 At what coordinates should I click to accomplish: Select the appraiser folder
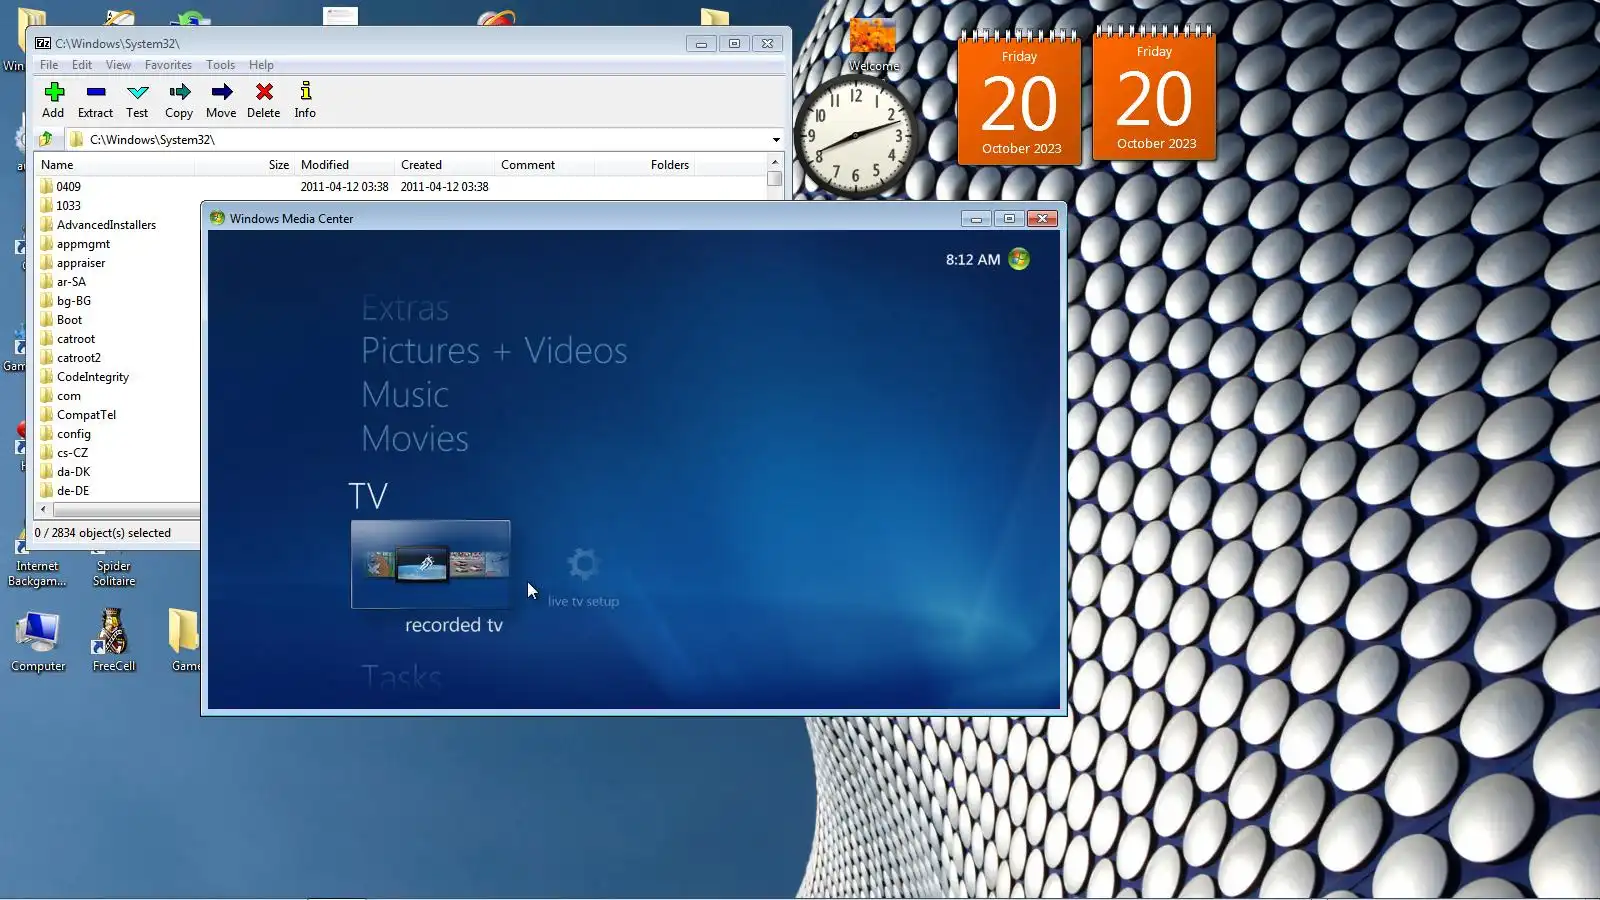(x=81, y=263)
